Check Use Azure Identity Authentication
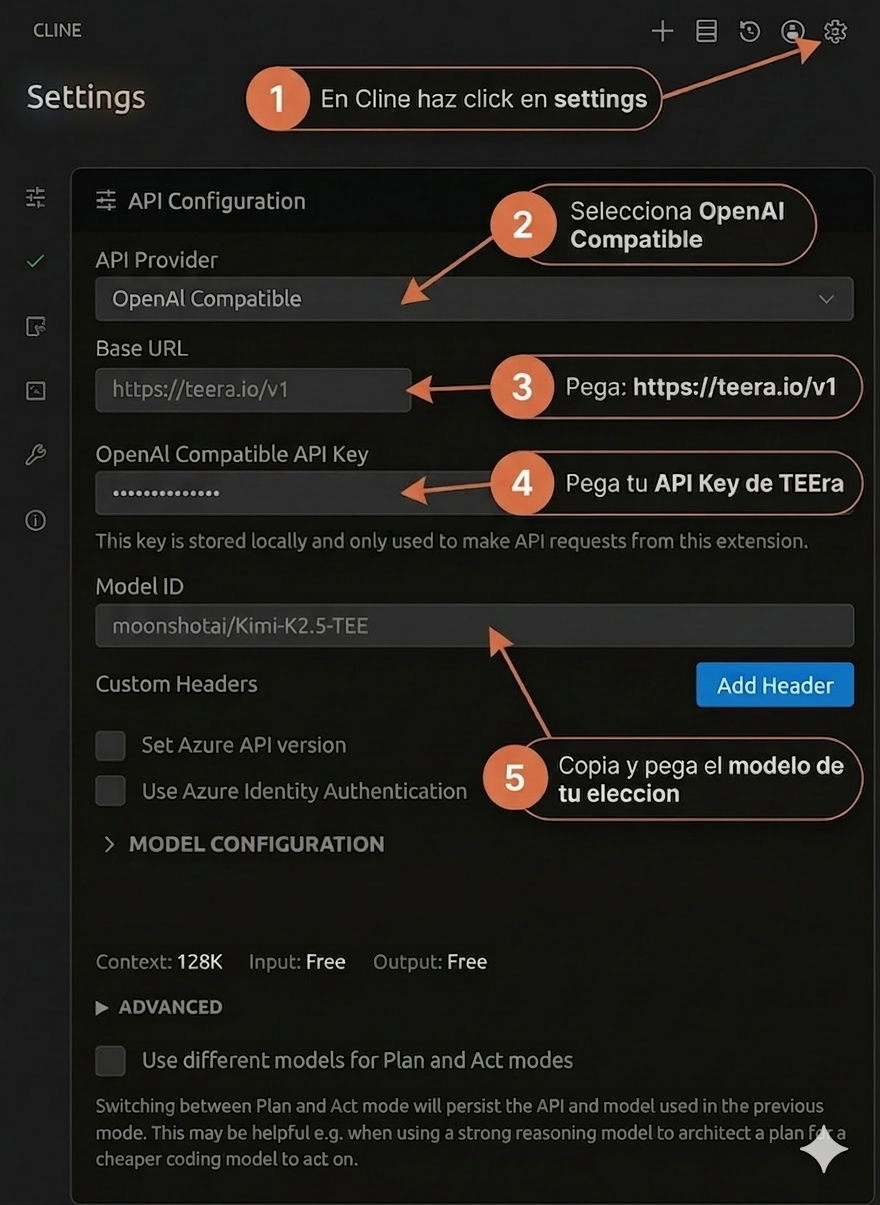The image size is (880, 1205). pos(110,790)
